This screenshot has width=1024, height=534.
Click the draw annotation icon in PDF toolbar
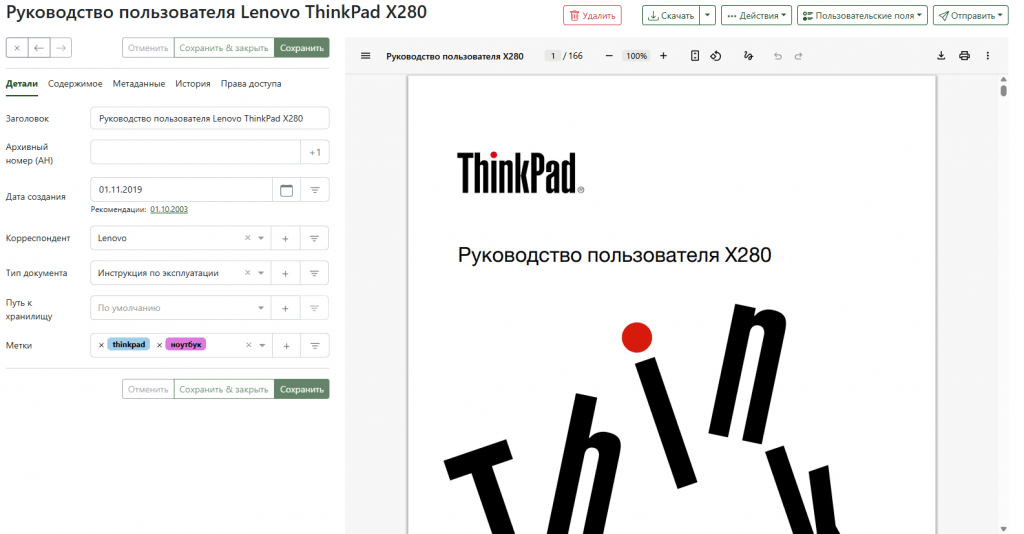pos(748,56)
